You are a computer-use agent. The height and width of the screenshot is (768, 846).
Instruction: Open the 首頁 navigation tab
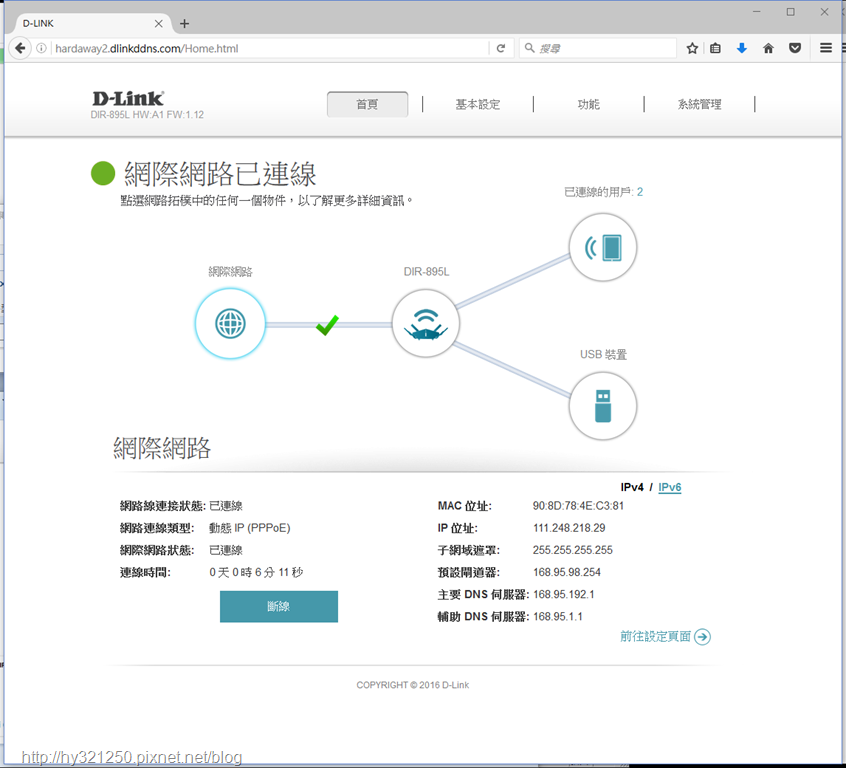(x=367, y=104)
